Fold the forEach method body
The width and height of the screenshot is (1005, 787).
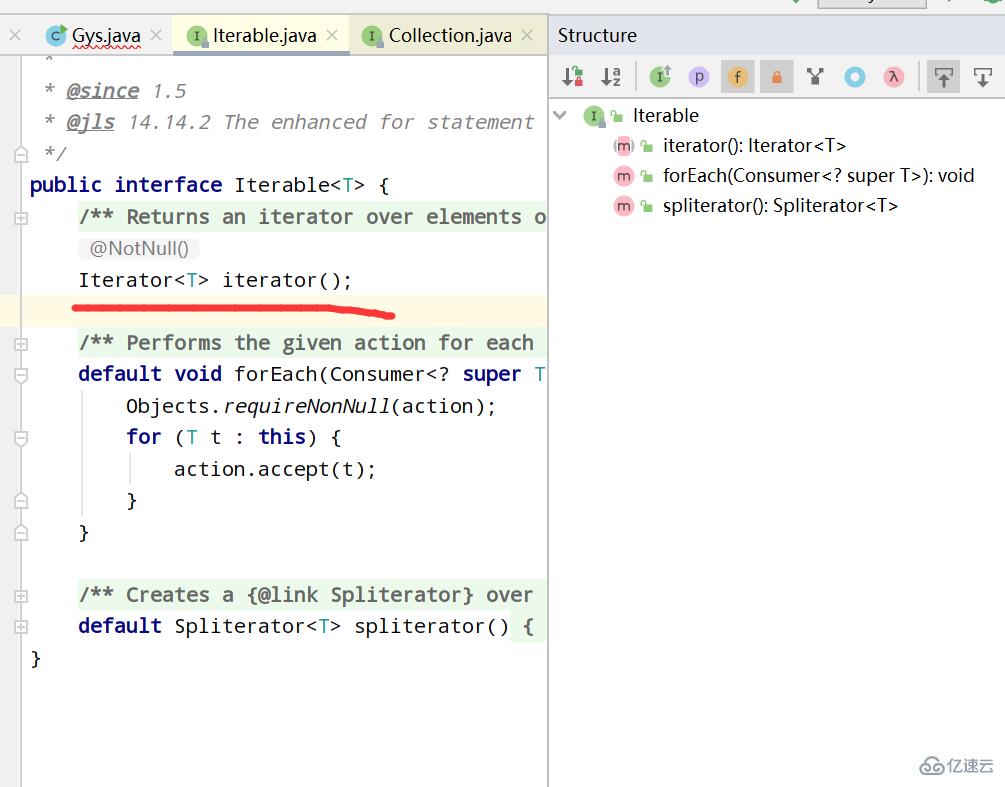click(21, 375)
